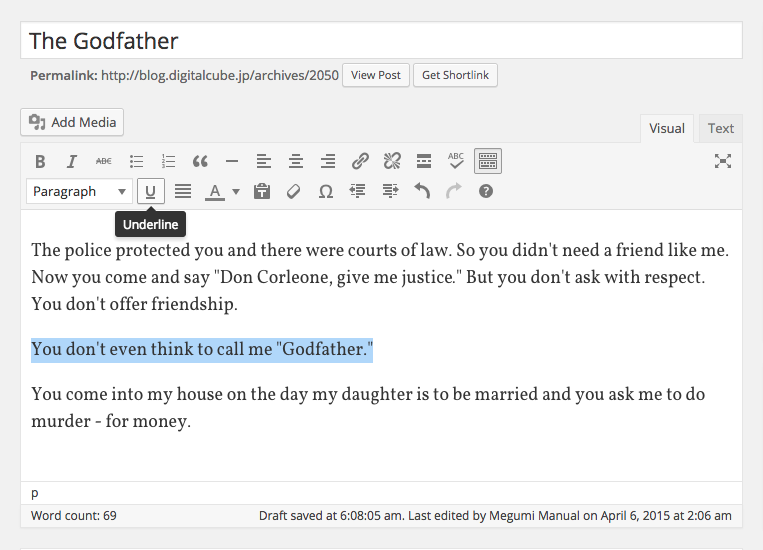Open the insert link tool

pos(360,161)
